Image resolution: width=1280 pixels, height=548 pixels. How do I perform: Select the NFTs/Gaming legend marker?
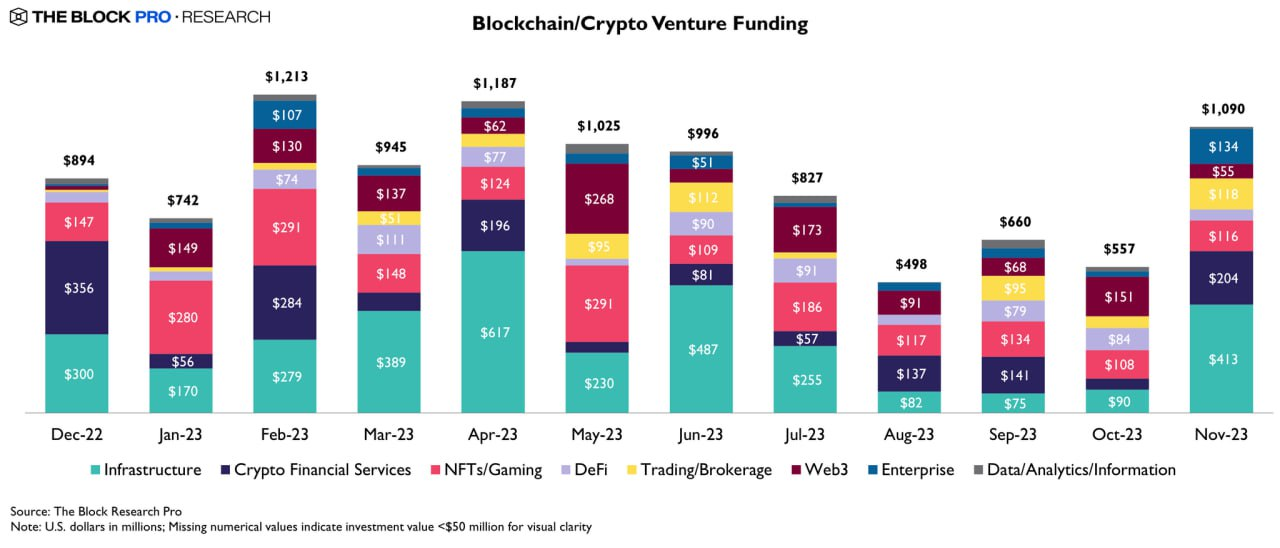click(433, 470)
